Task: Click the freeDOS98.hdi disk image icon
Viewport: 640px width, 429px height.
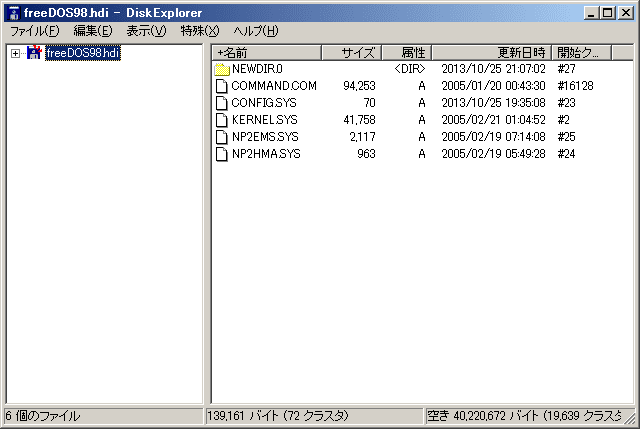Action: point(34,53)
